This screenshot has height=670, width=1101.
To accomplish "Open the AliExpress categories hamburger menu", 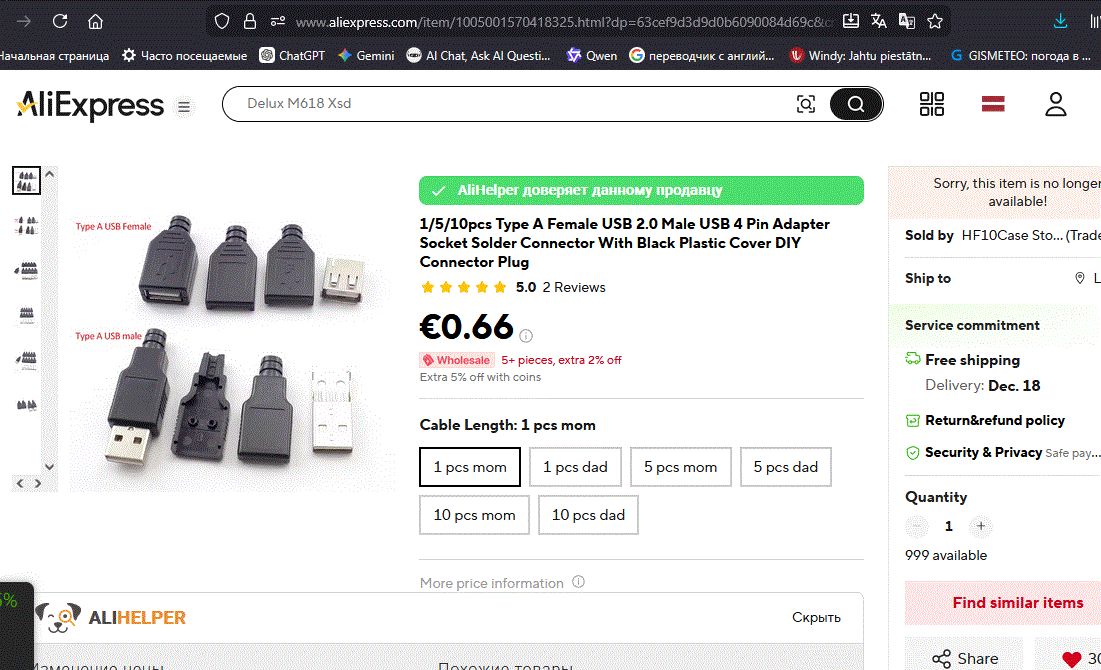I will [x=184, y=106].
